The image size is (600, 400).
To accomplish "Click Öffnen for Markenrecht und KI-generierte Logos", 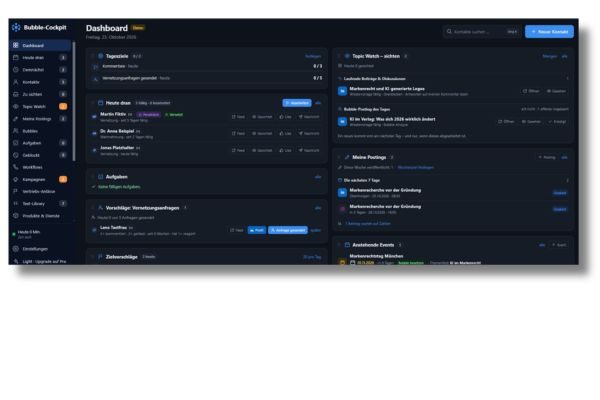I will 531,91.
